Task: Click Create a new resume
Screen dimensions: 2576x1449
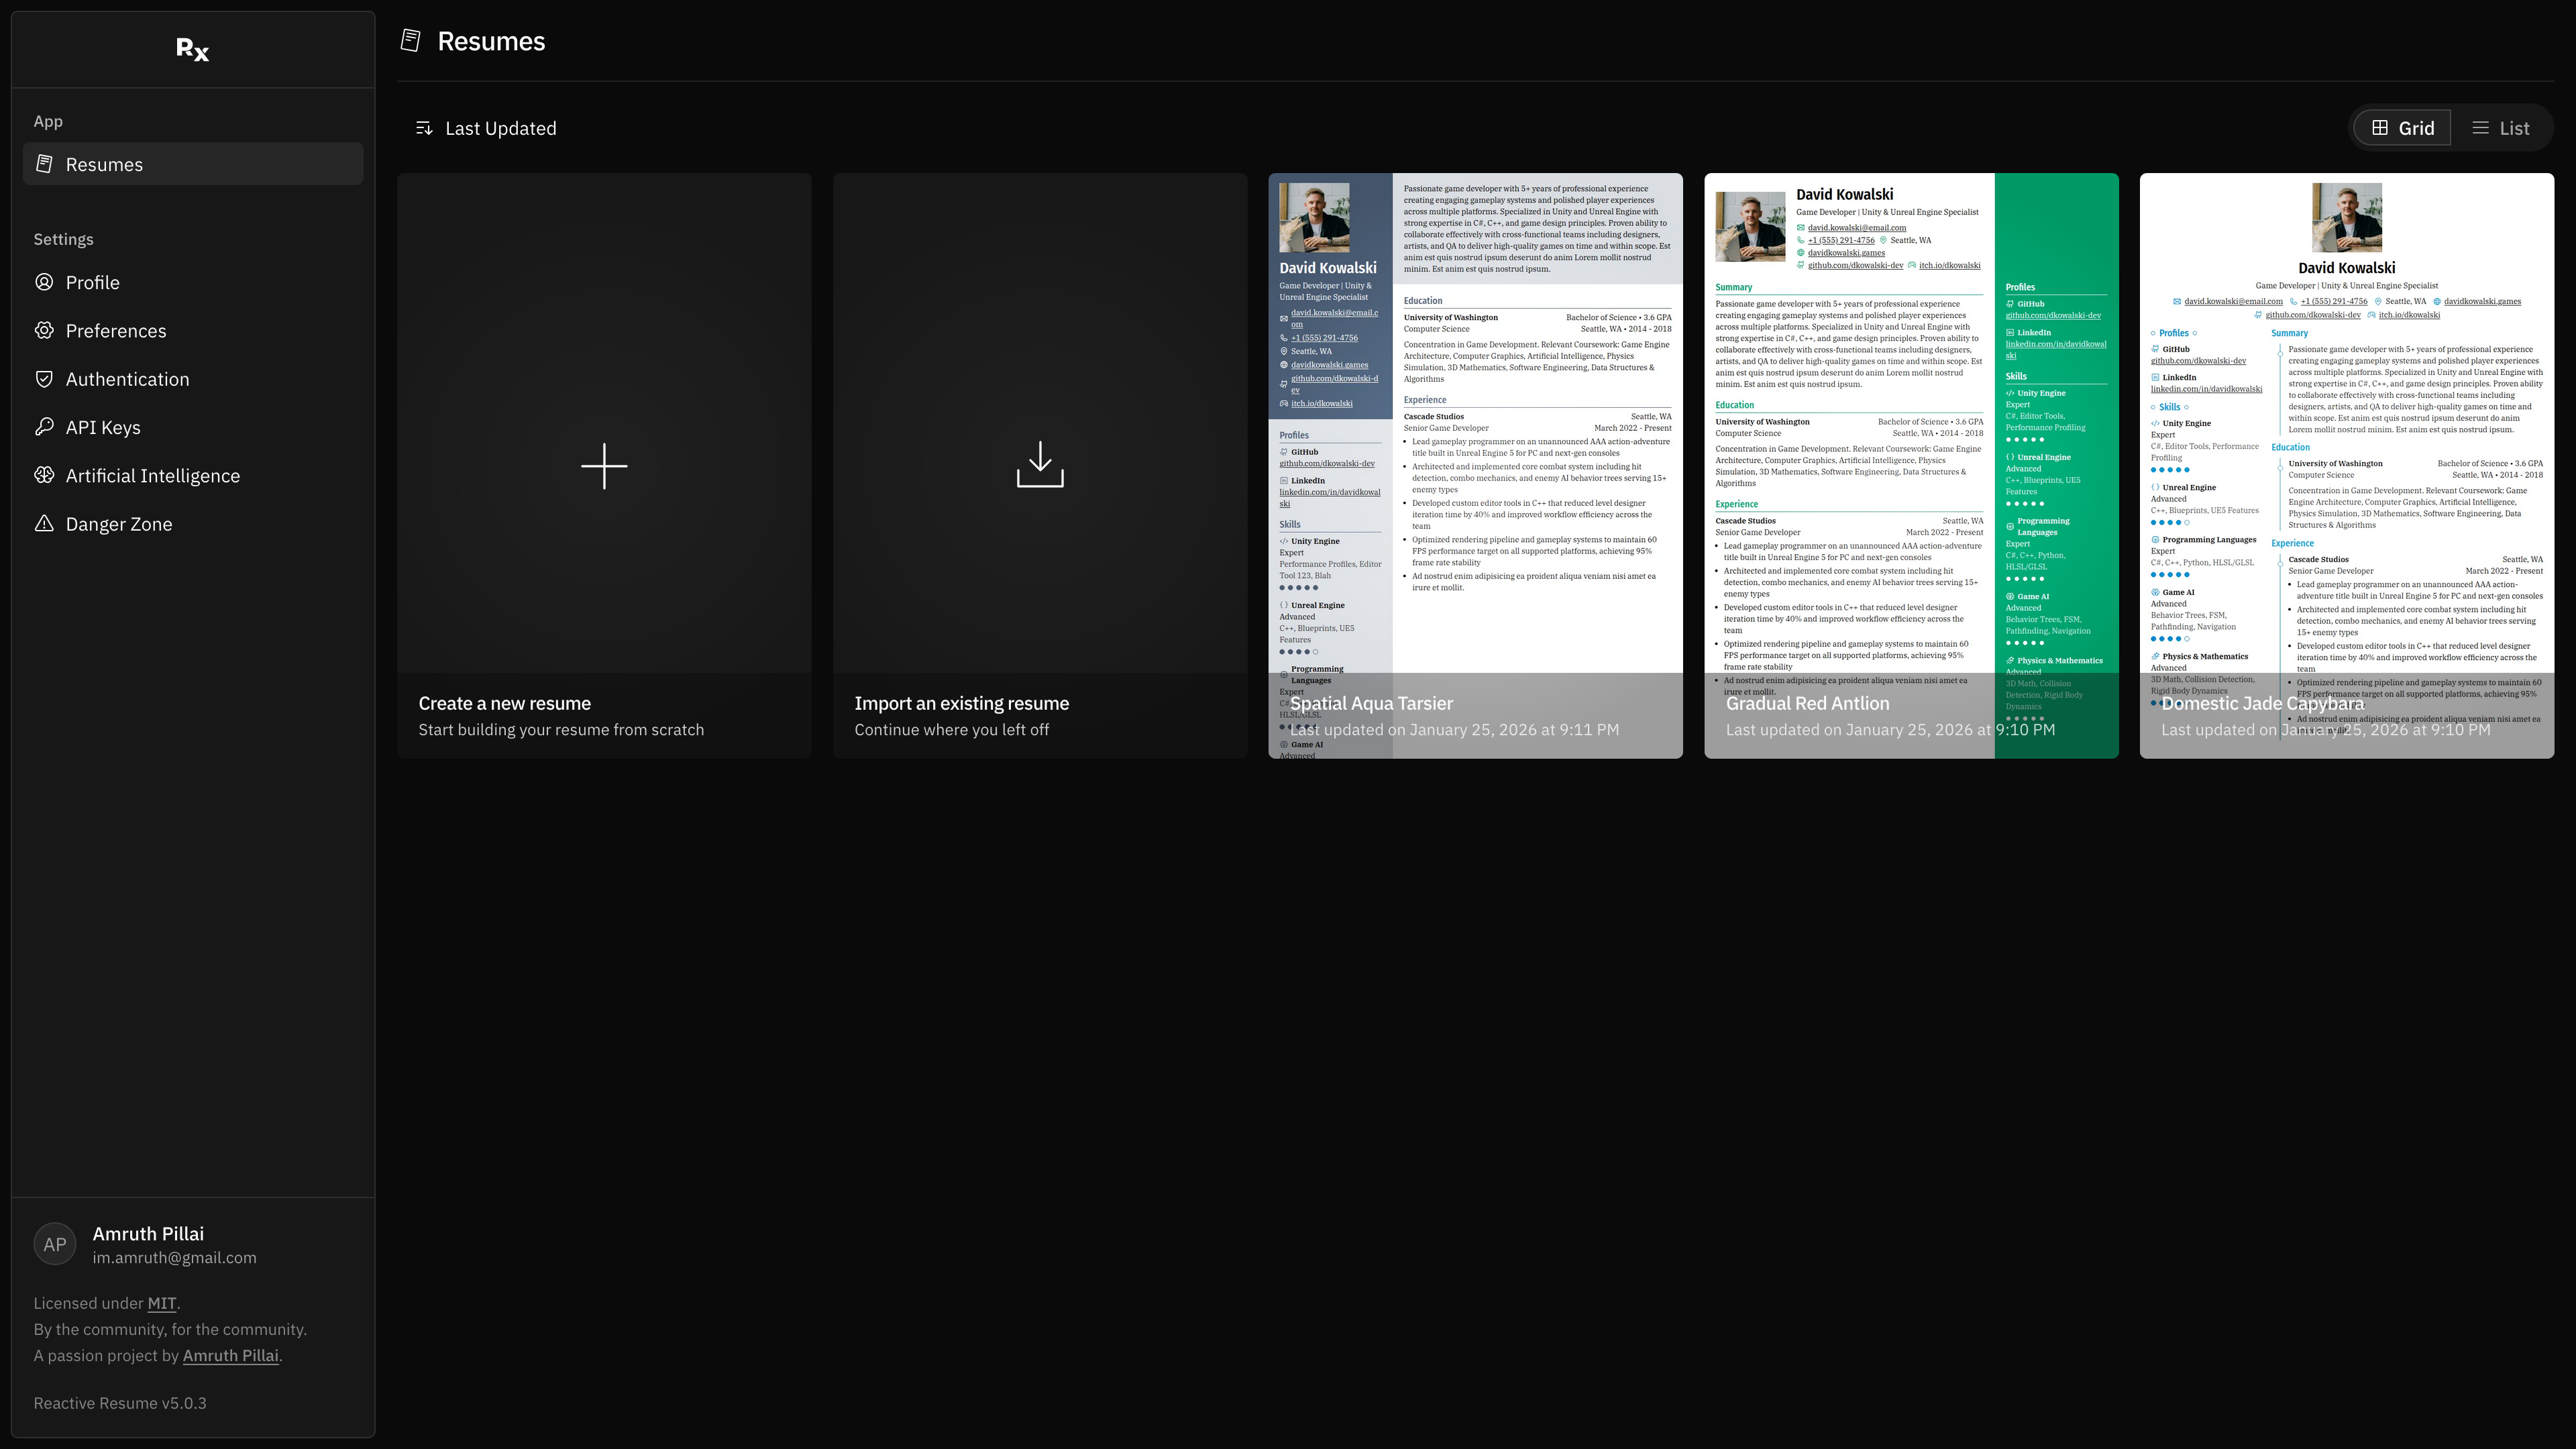Action: pos(604,465)
